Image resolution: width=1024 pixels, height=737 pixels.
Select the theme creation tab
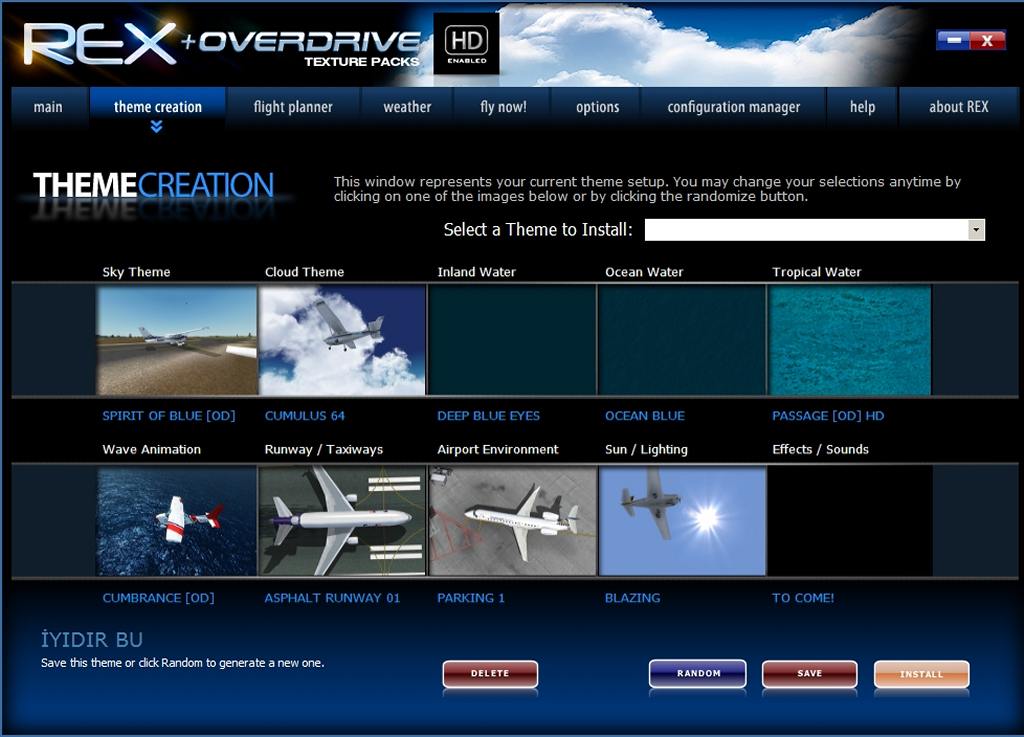pyautogui.click(x=158, y=106)
